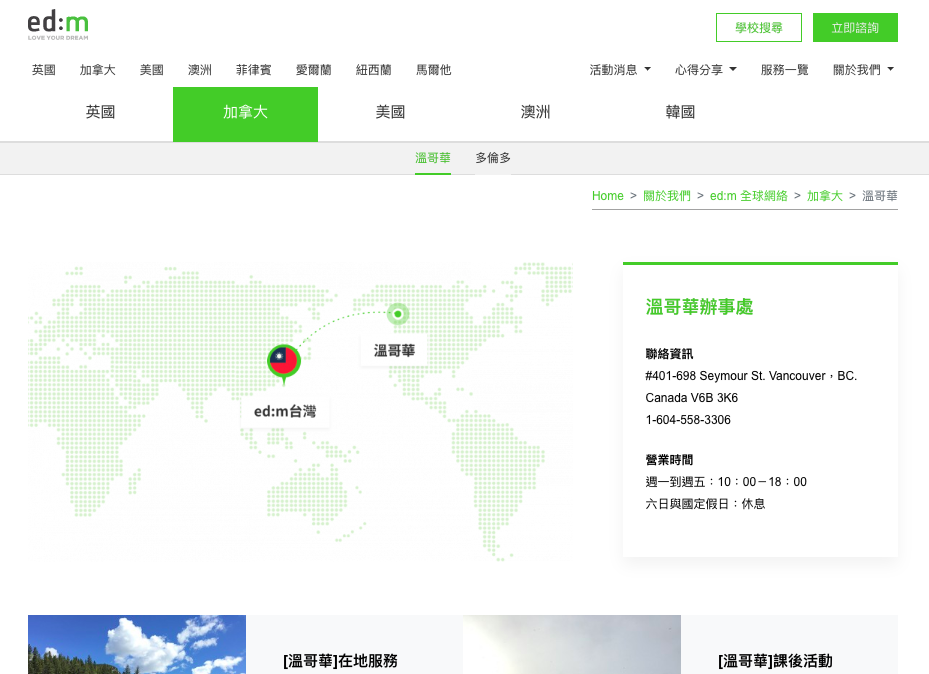The height and width of the screenshot is (674, 929).
Task: Expand the 活動消息 dropdown menu
Action: (620, 70)
